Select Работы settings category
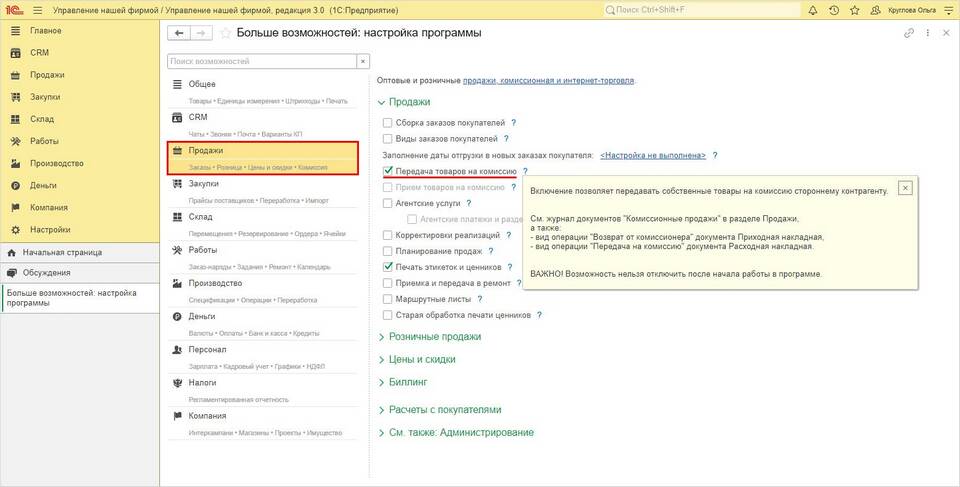The height and width of the screenshot is (487, 960). click(x=262, y=257)
